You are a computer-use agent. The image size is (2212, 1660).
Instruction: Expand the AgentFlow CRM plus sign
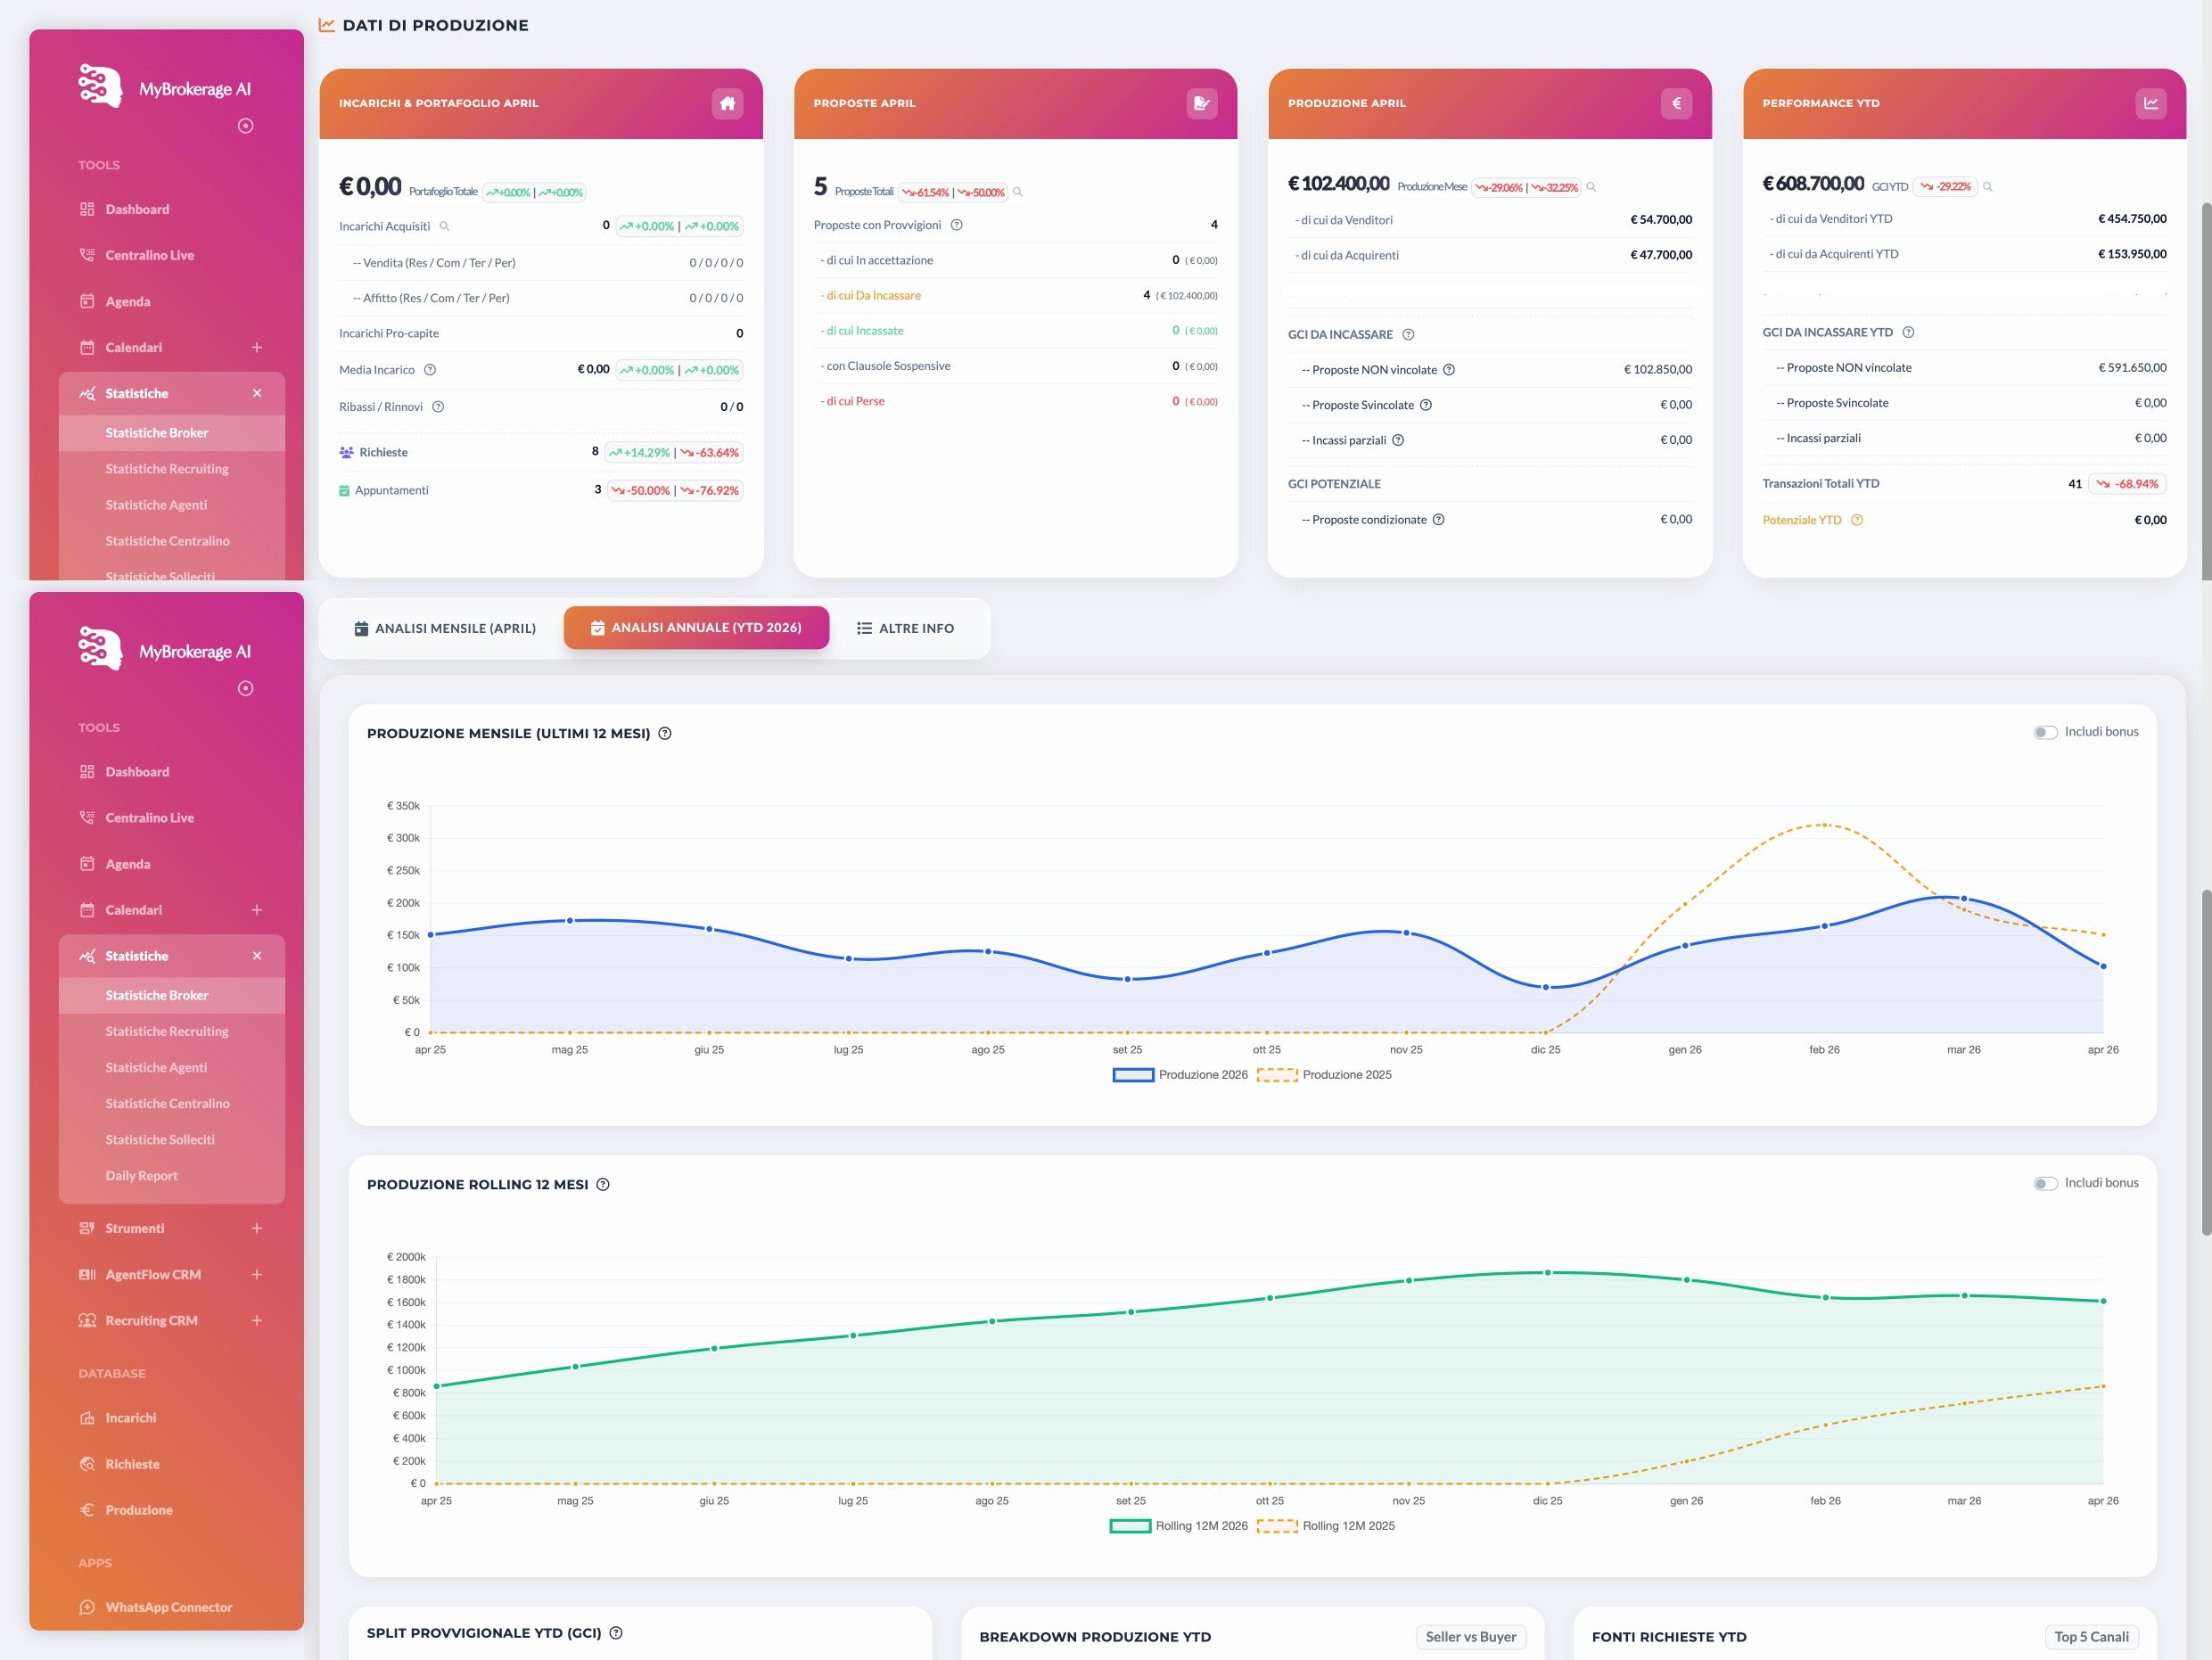point(256,1274)
